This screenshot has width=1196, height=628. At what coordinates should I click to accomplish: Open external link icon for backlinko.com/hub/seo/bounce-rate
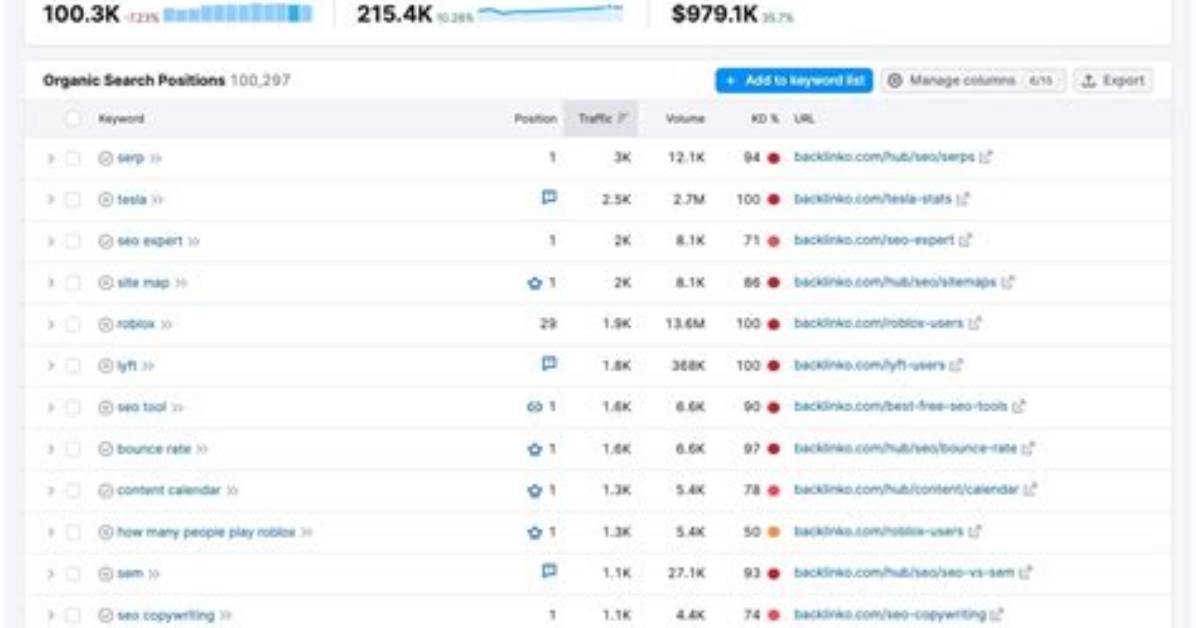(x=1028, y=449)
